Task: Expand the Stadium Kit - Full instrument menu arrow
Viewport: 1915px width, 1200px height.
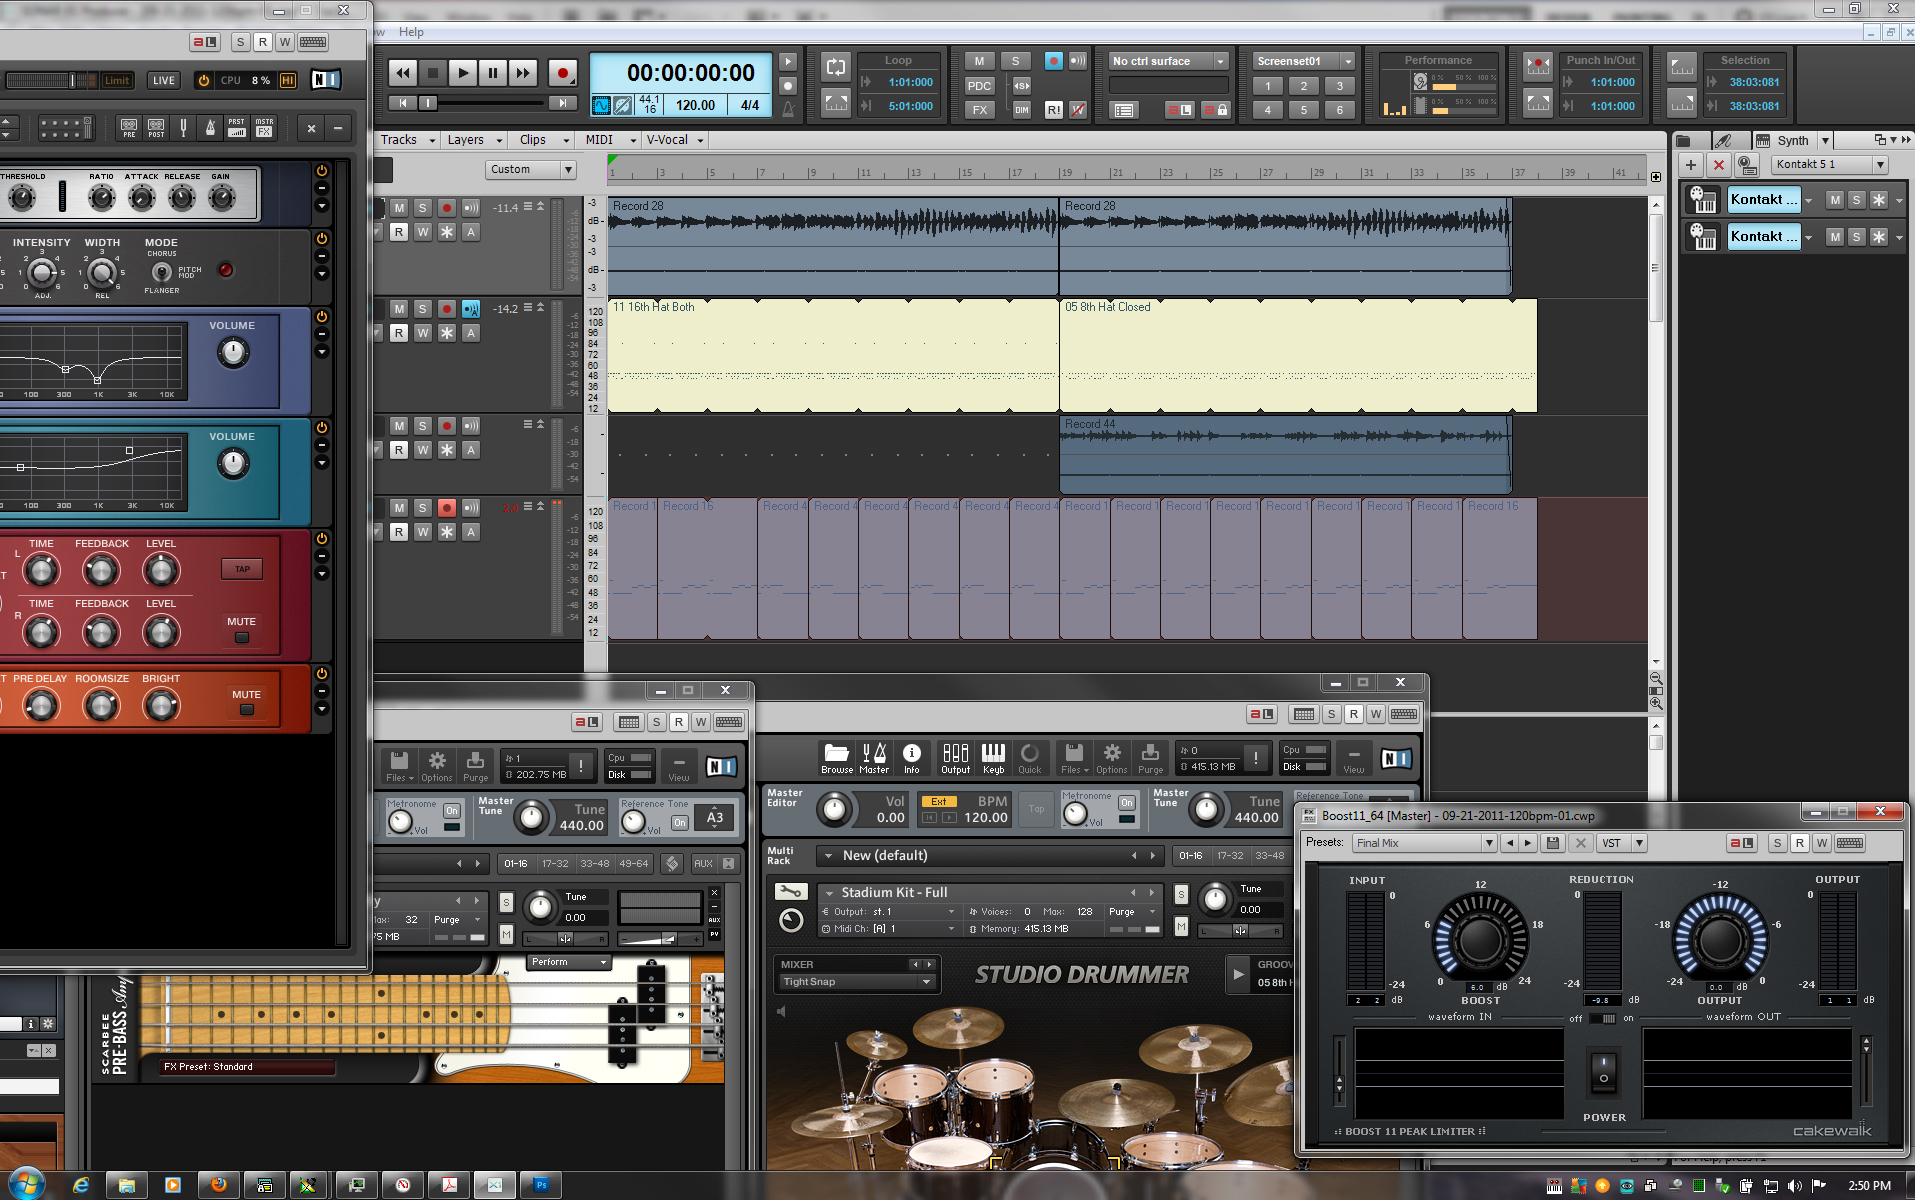Action: click(x=829, y=893)
